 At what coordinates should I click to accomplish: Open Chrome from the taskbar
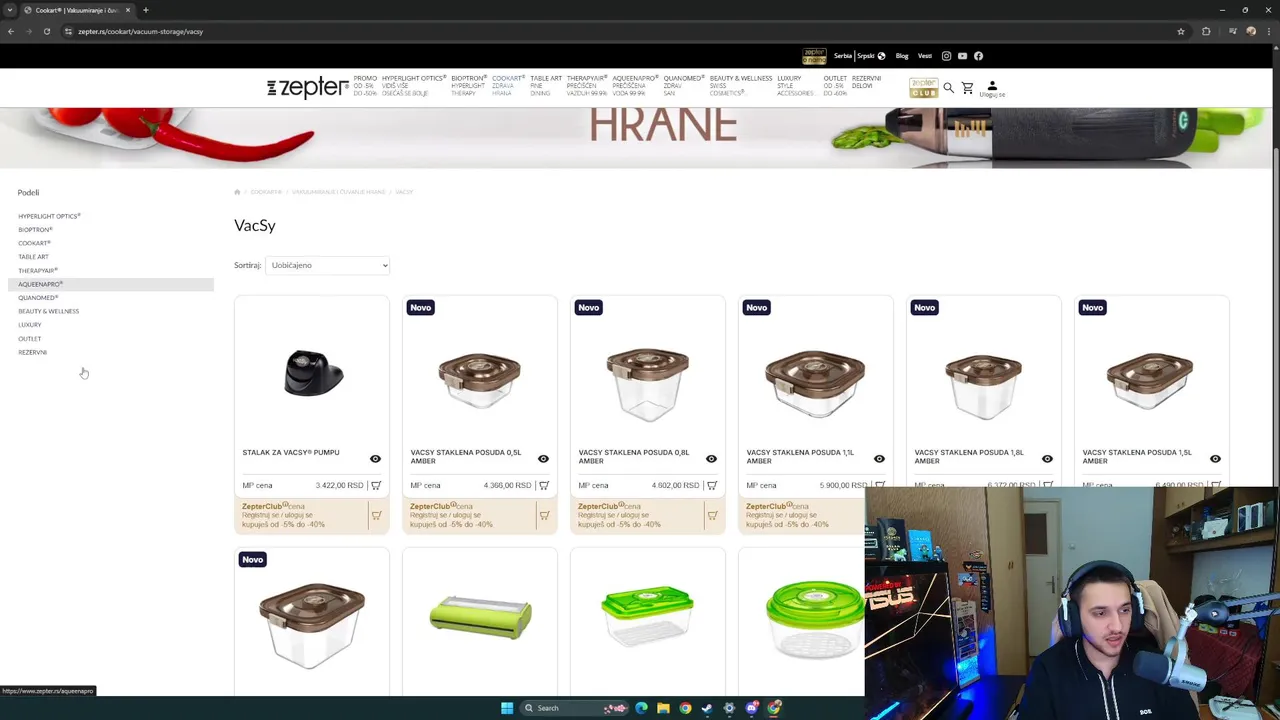(x=685, y=708)
